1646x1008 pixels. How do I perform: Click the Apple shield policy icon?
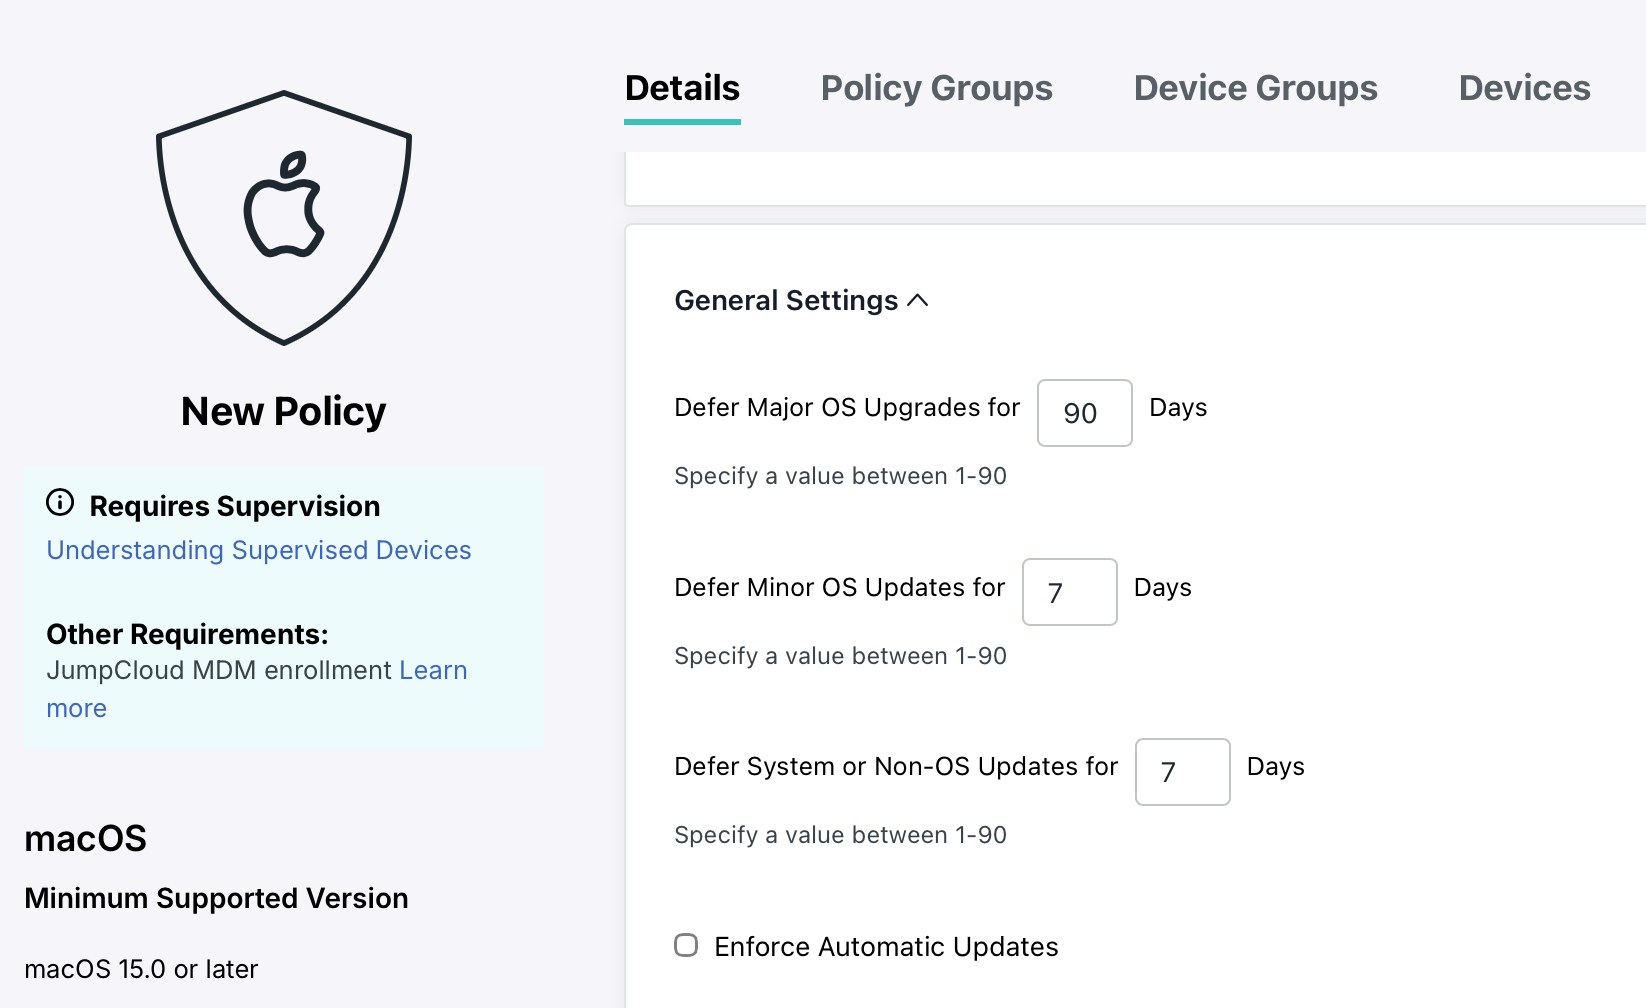click(284, 218)
